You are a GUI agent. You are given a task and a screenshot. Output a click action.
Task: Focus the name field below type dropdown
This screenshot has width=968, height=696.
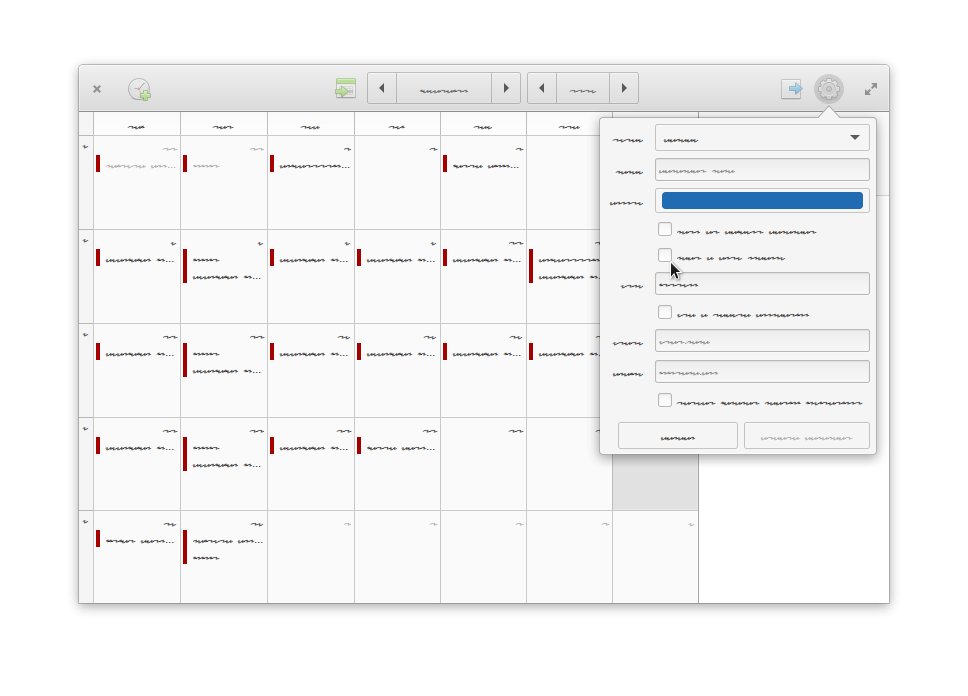762,170
